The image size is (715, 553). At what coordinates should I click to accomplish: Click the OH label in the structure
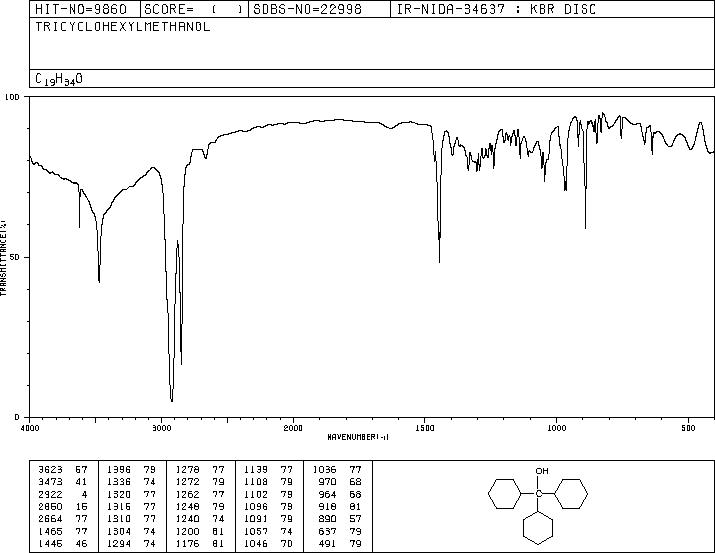[x=542, y=471]
